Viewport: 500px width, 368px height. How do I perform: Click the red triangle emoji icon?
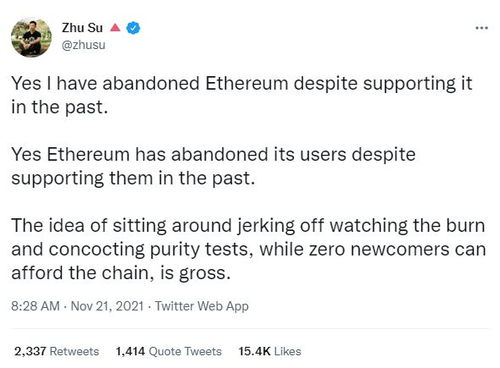pos(115,27)
